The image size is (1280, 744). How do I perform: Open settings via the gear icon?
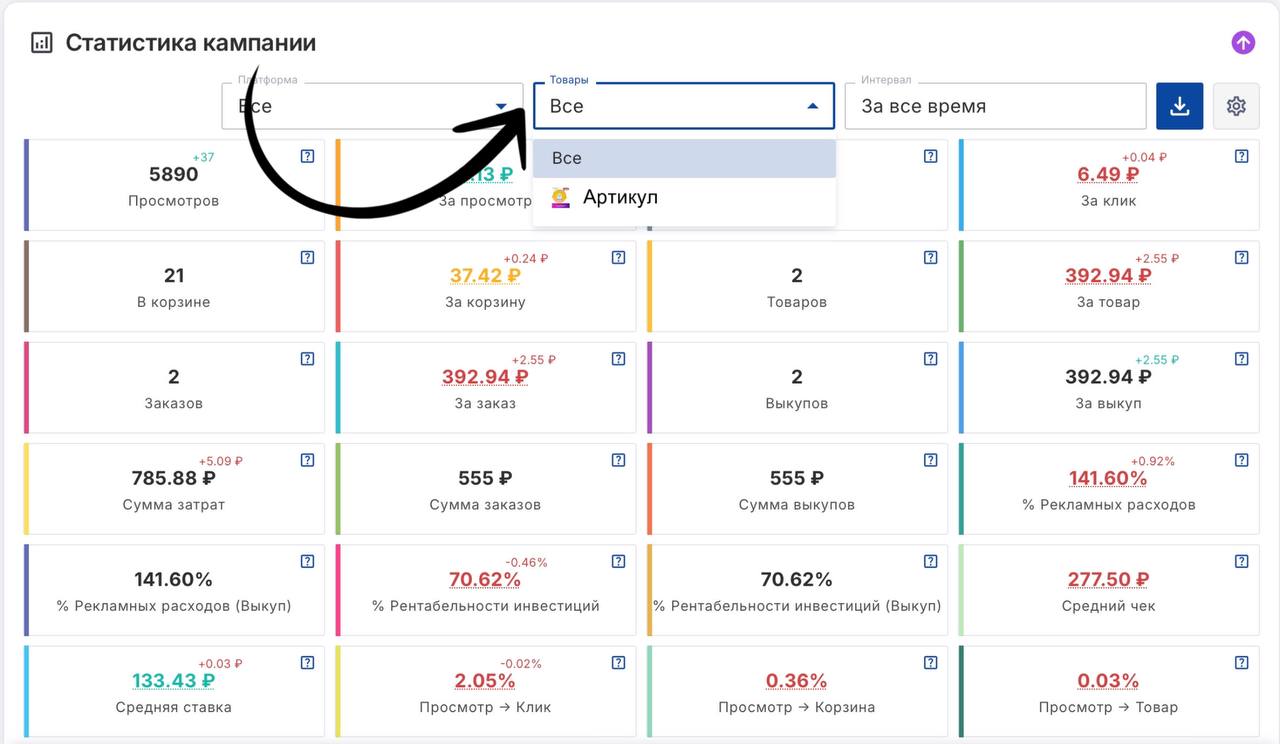(1236, 106)
